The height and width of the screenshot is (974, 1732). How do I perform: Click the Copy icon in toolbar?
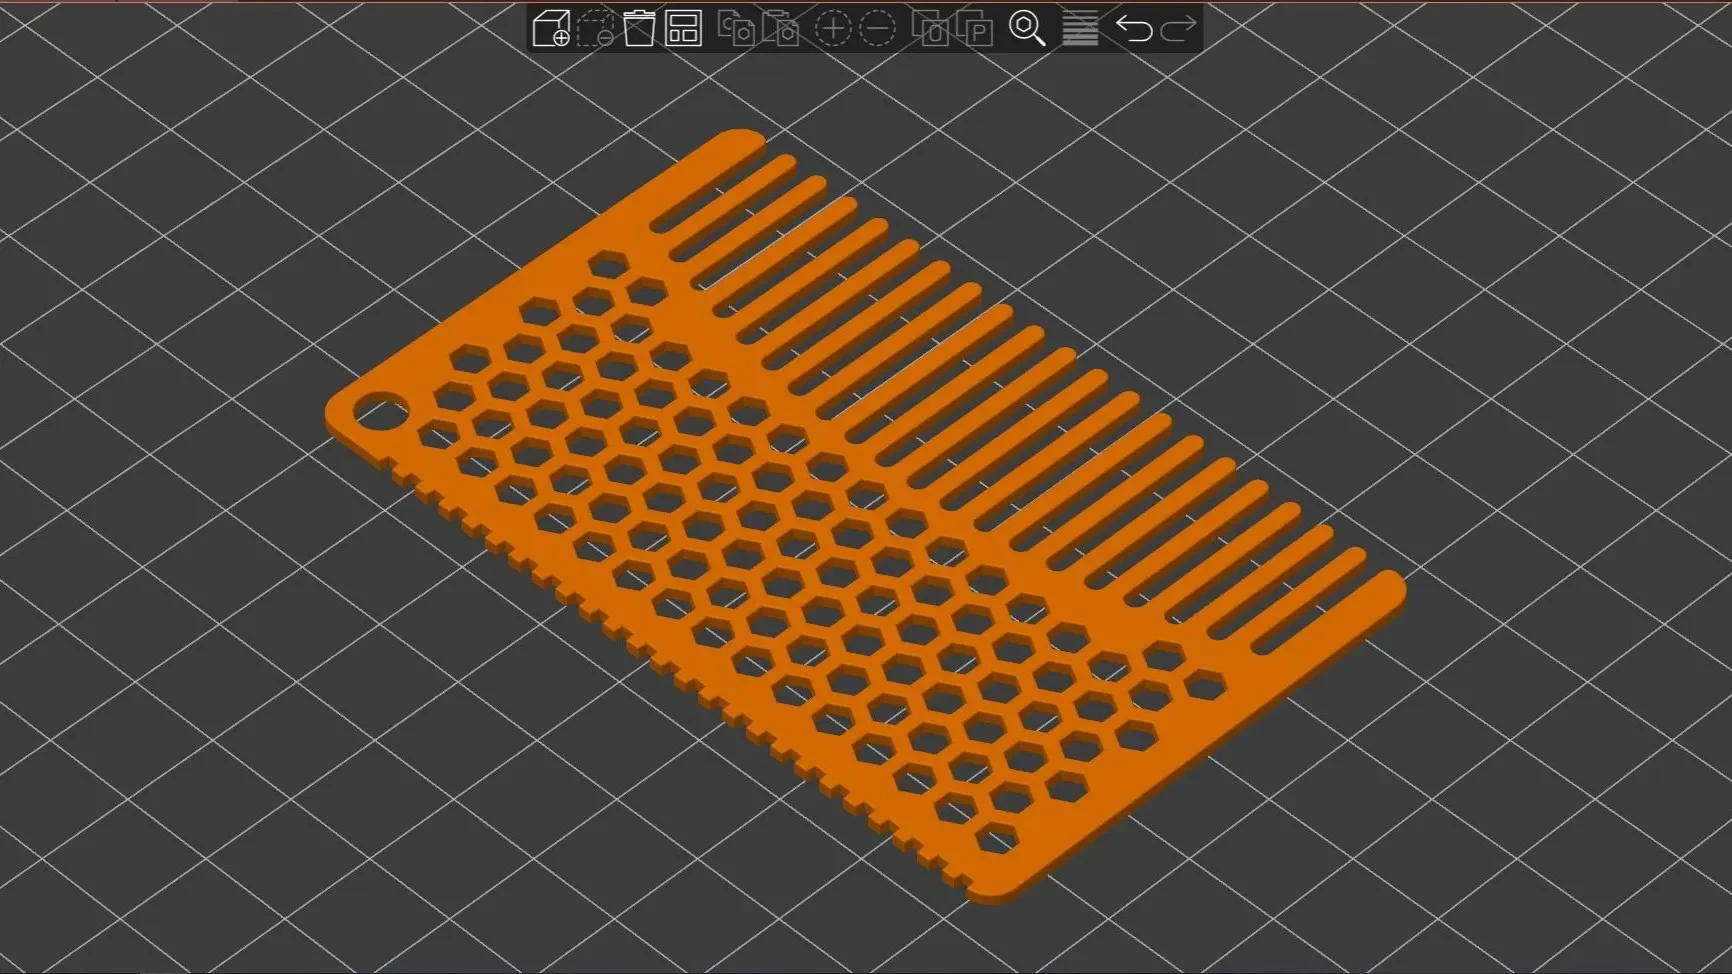coord(737,29)
